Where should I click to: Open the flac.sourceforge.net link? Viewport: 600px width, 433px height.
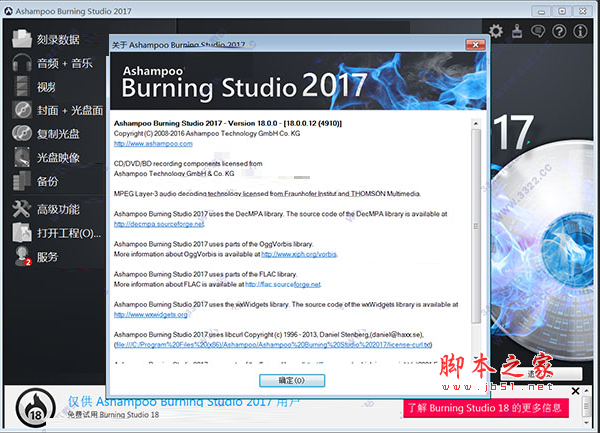click(x=283, y=284)
